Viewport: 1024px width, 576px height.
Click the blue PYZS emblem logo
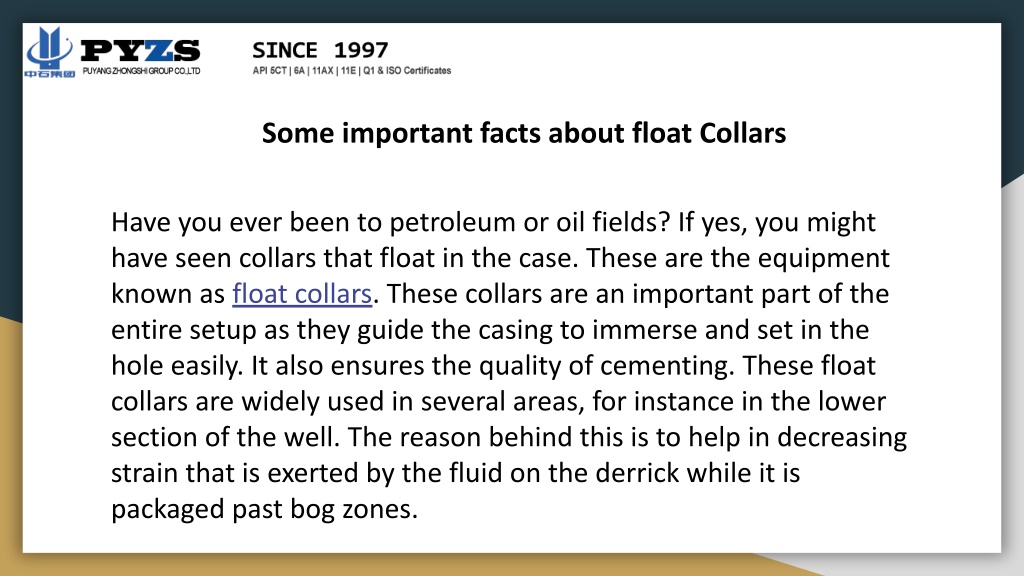pyautogui.click(x=50, y=47)
